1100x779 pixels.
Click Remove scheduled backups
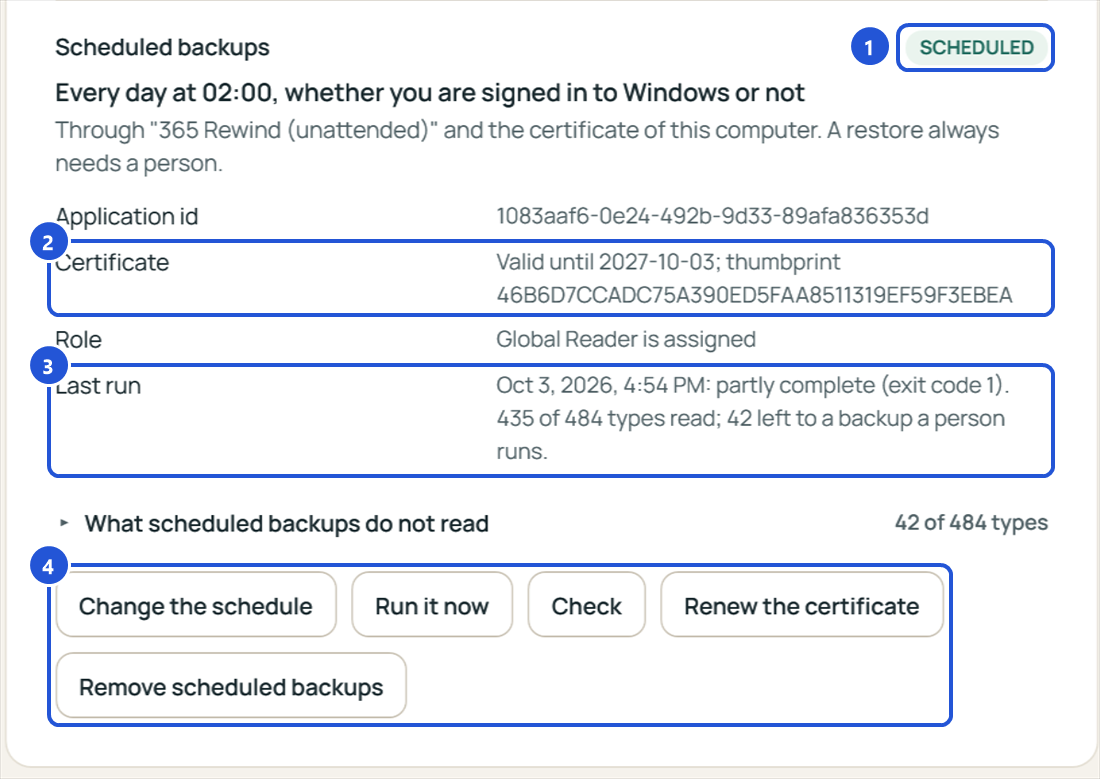(x=231, y=686)
